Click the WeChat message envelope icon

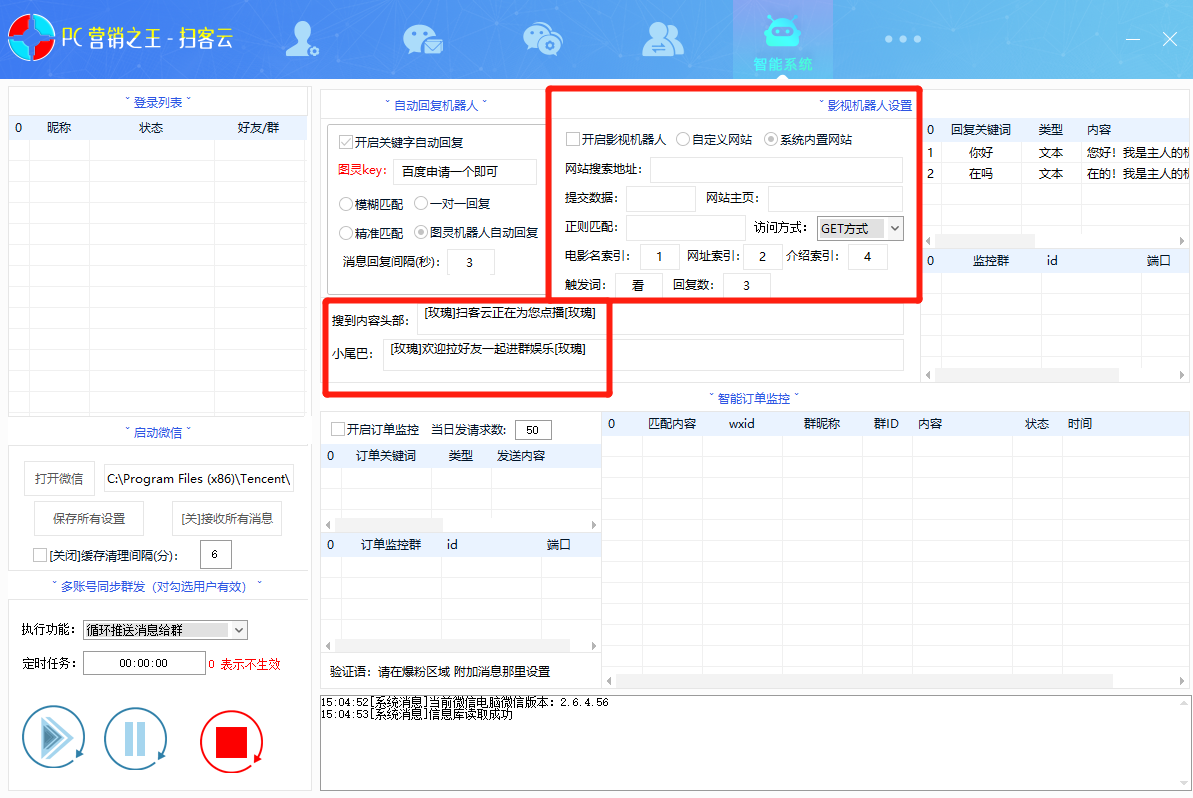pyautogui.click(x=423, y=37)
